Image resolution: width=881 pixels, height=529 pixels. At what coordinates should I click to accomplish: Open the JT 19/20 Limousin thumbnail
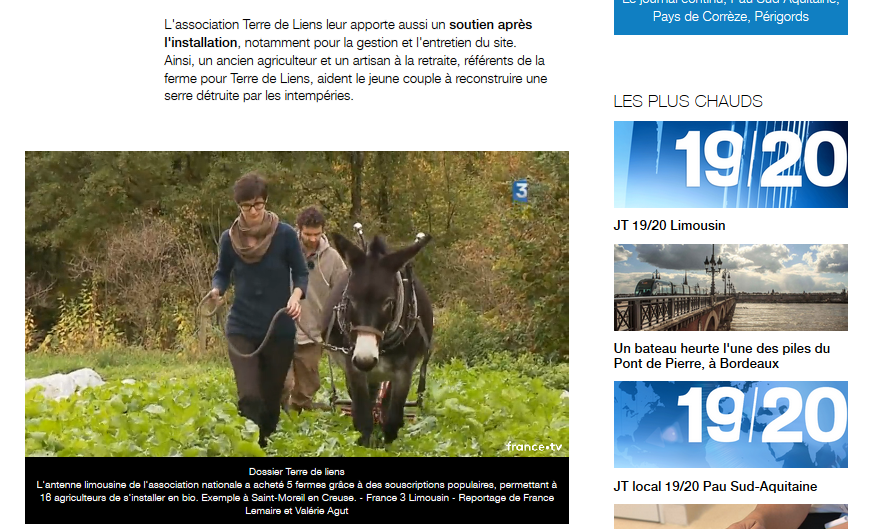click(730, 165)
